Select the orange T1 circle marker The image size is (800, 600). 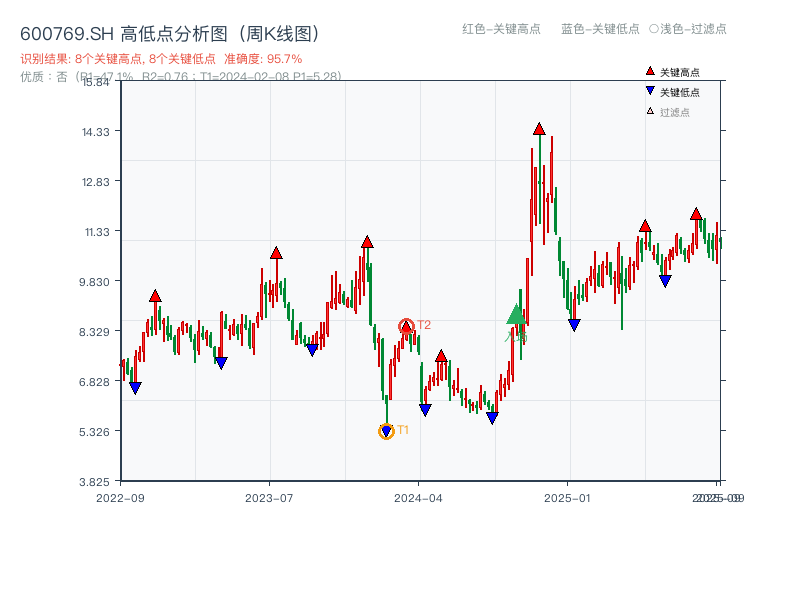point(386,431)
